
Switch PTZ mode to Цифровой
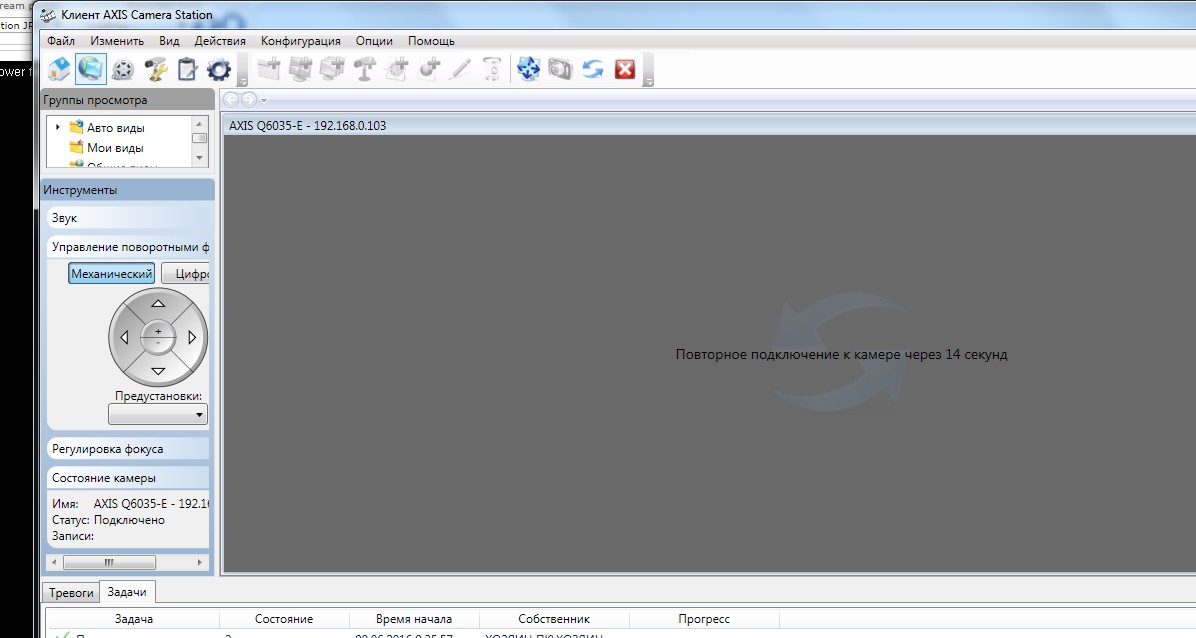(x=186, y=274)
